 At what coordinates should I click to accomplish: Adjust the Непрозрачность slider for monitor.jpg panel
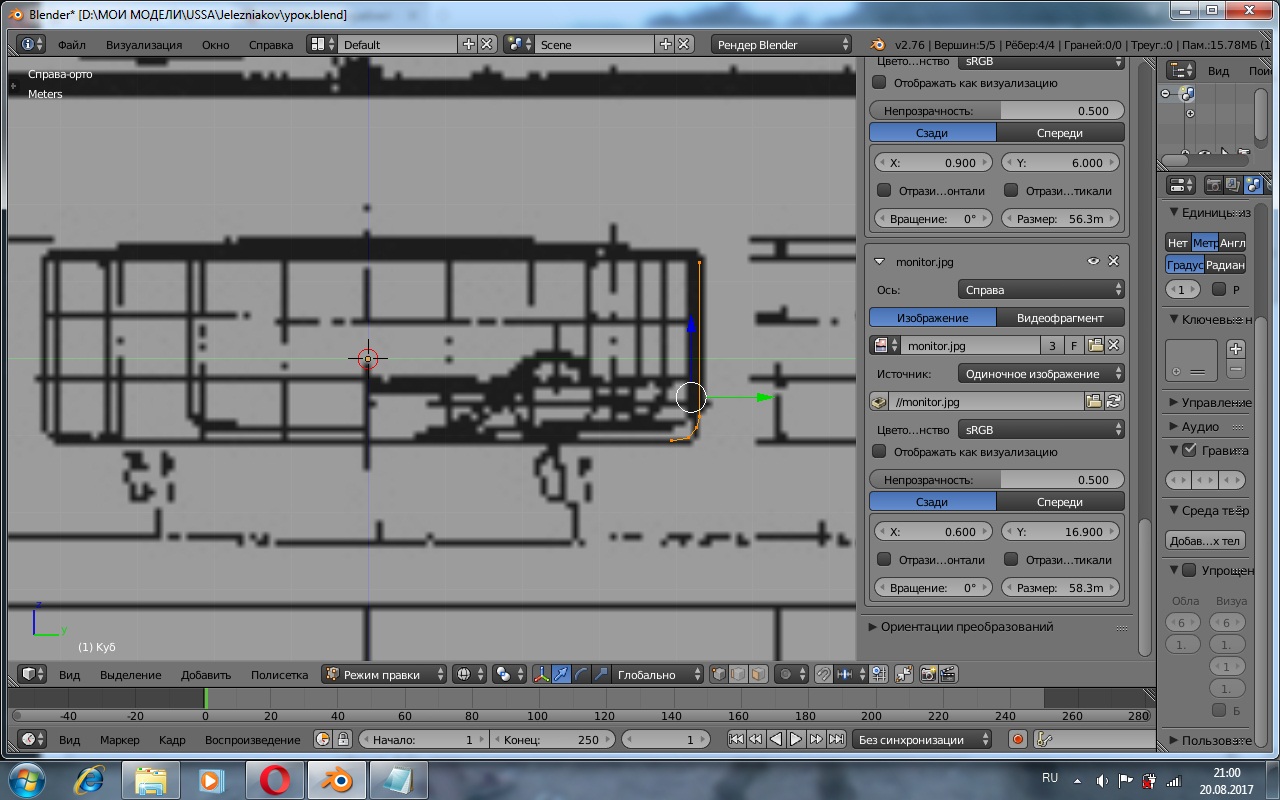[997, 479]
